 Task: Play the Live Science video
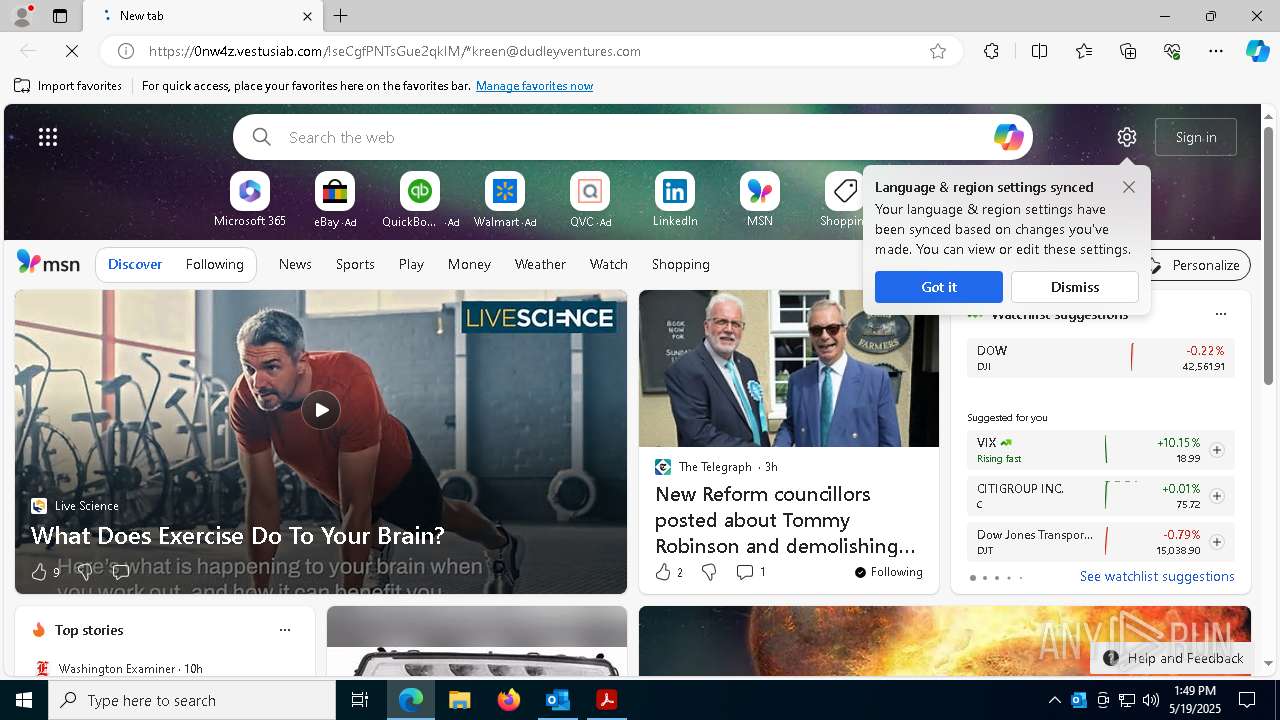321,410
